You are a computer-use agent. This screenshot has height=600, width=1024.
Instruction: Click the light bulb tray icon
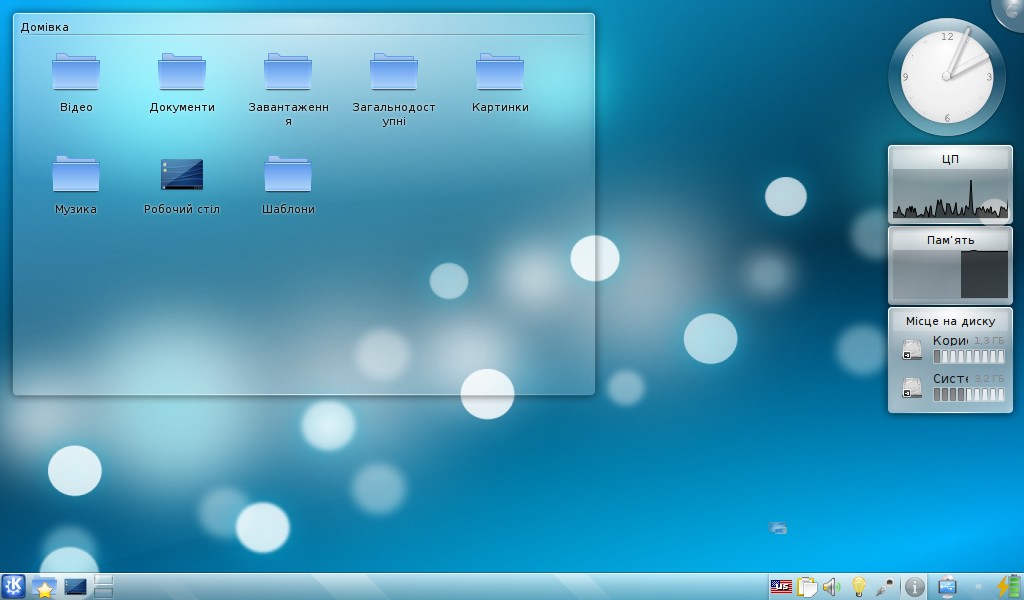coord(858,586)
